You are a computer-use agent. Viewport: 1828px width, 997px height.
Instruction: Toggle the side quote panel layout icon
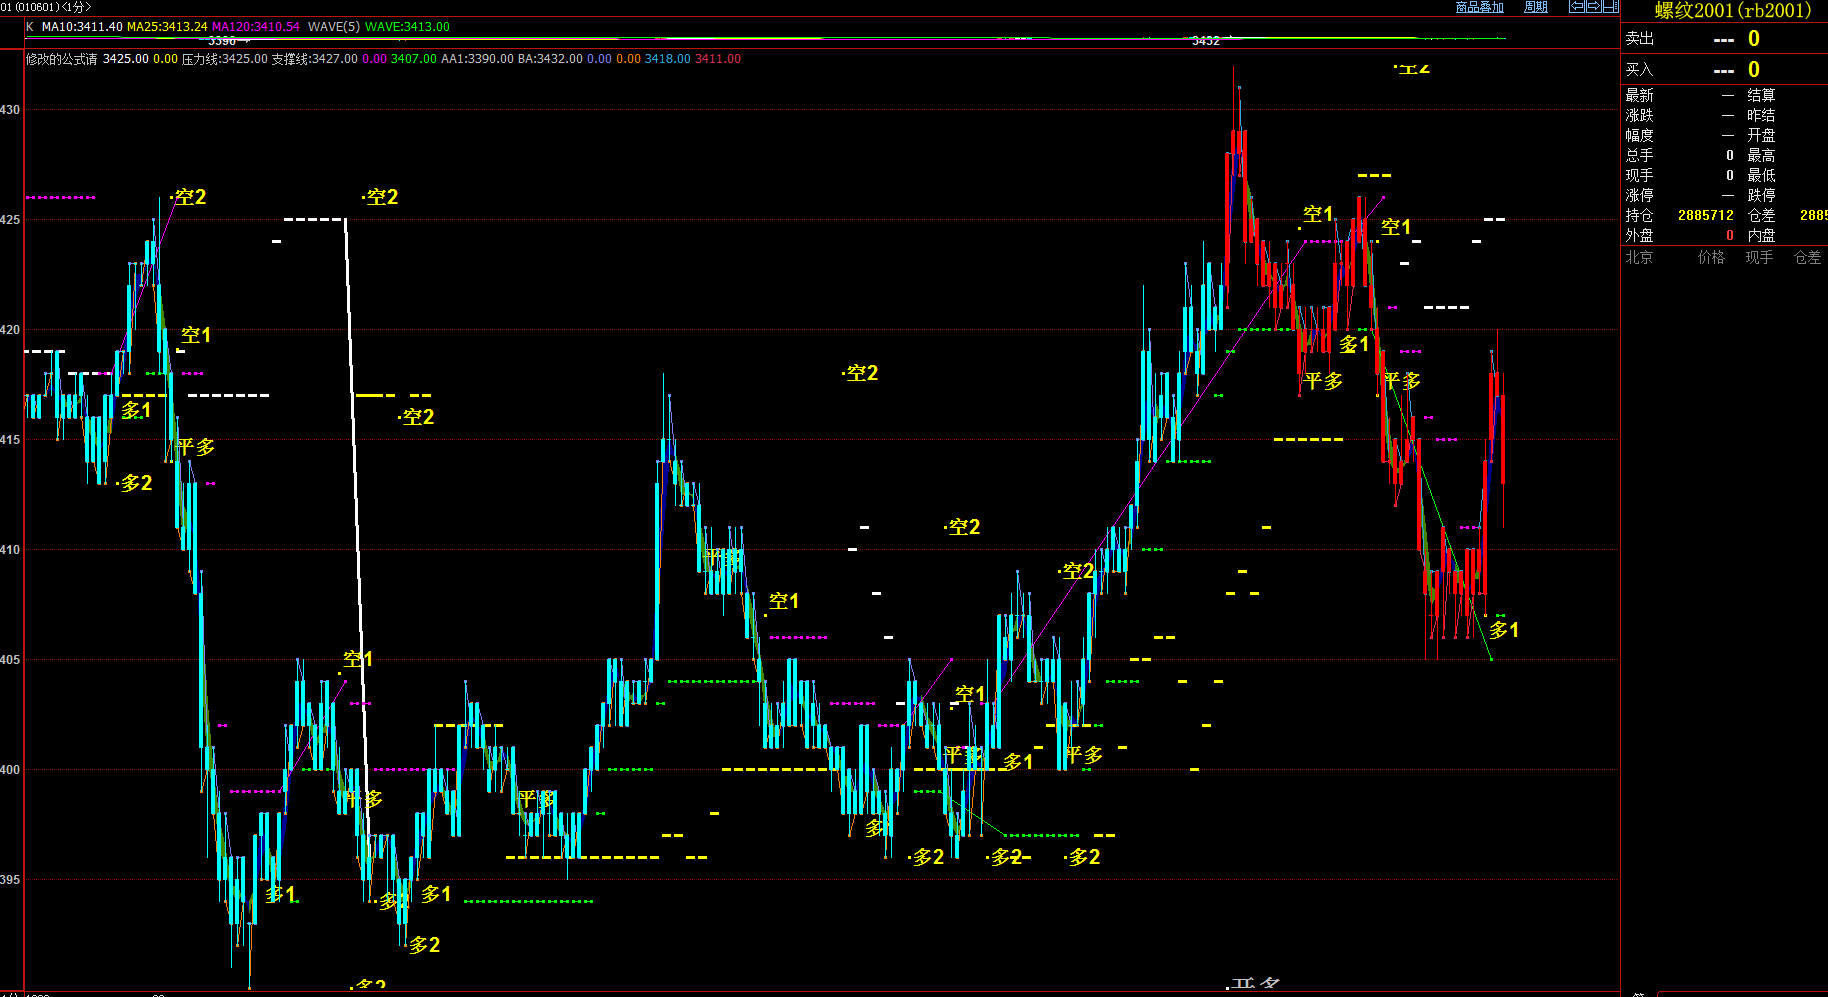[x=1610, y=7]
